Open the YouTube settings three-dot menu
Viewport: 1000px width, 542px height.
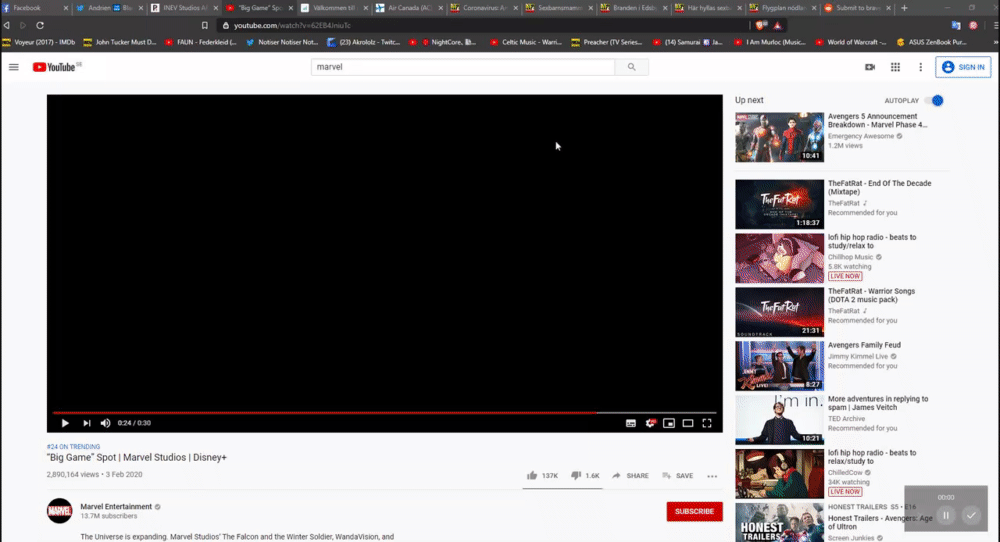(x=920, y=67)
